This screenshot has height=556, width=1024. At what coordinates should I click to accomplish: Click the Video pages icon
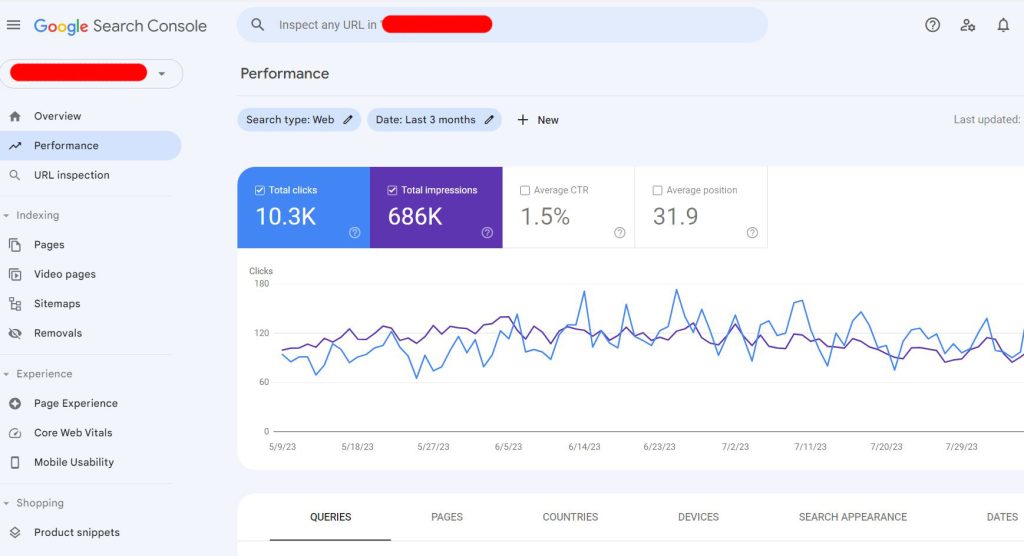pos(15,274)
